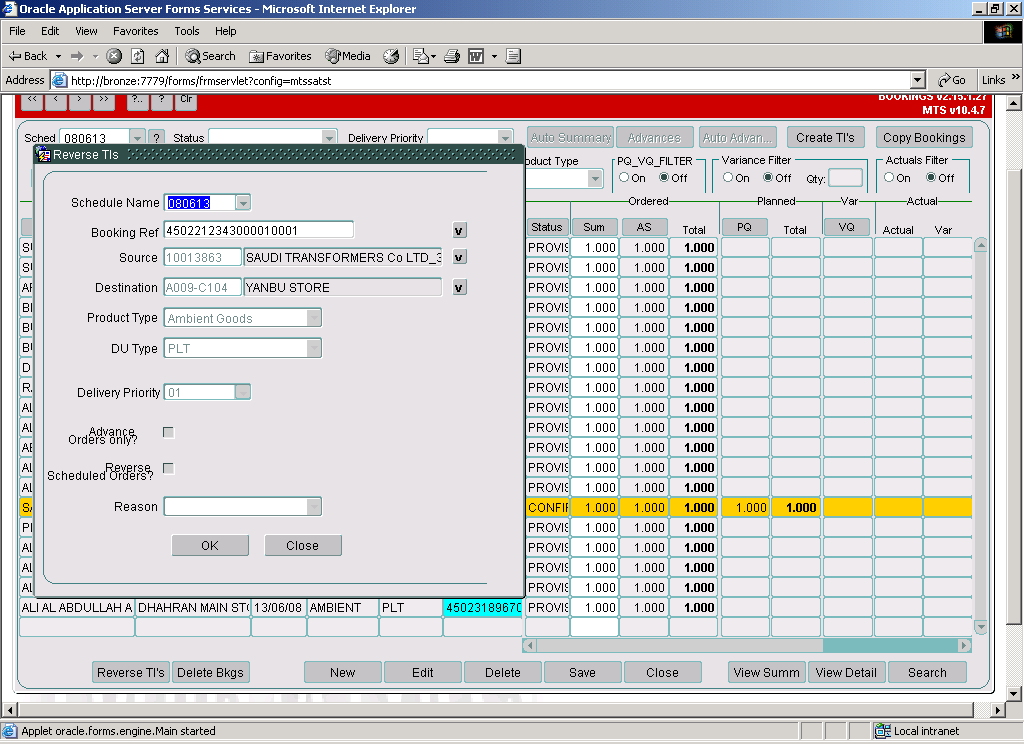Open the Delivery Priority dropdown in dialog

coord(242,392)
